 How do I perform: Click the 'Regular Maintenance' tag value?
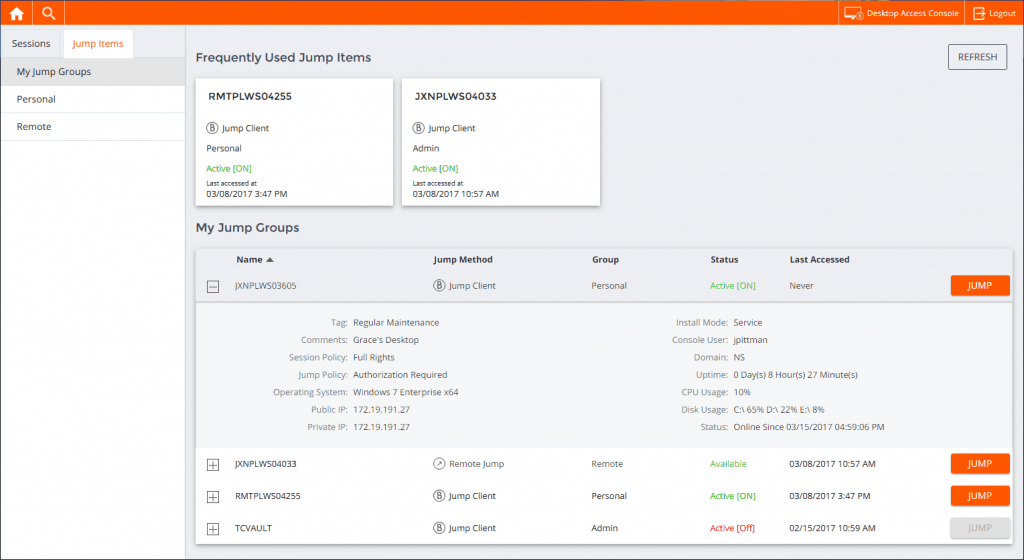[x=396, y=322]
